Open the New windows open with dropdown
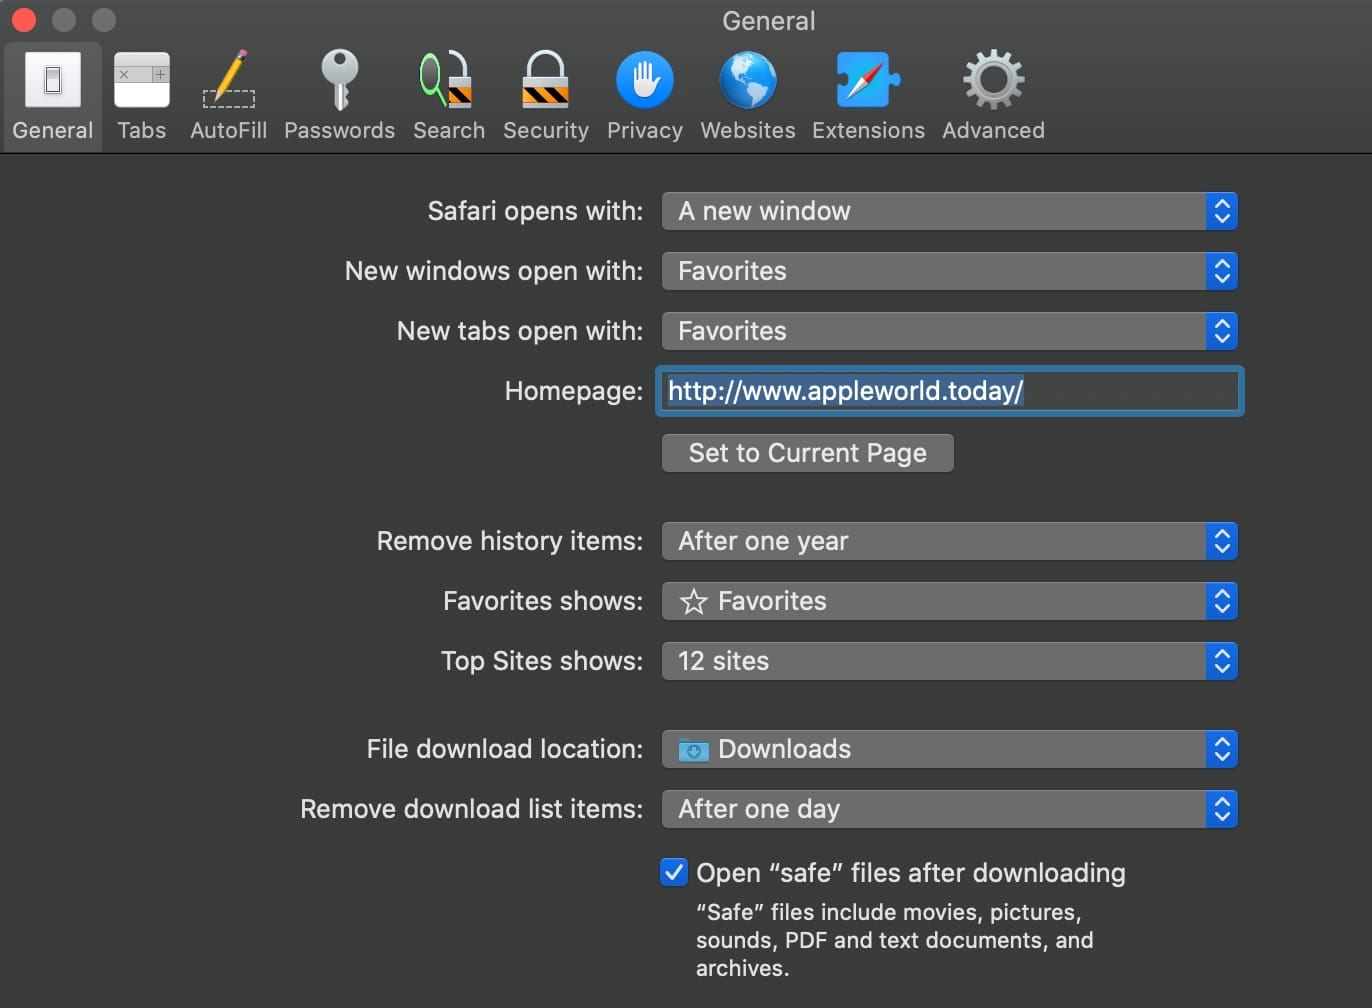1372x1008 pixels. 949,271
